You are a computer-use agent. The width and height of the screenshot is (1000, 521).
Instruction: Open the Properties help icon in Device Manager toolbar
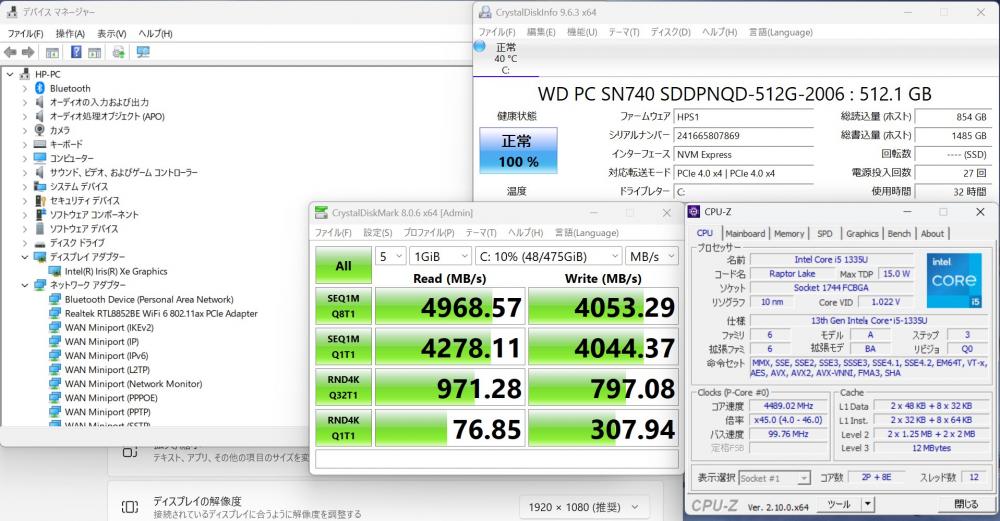(x=76, y=52)
